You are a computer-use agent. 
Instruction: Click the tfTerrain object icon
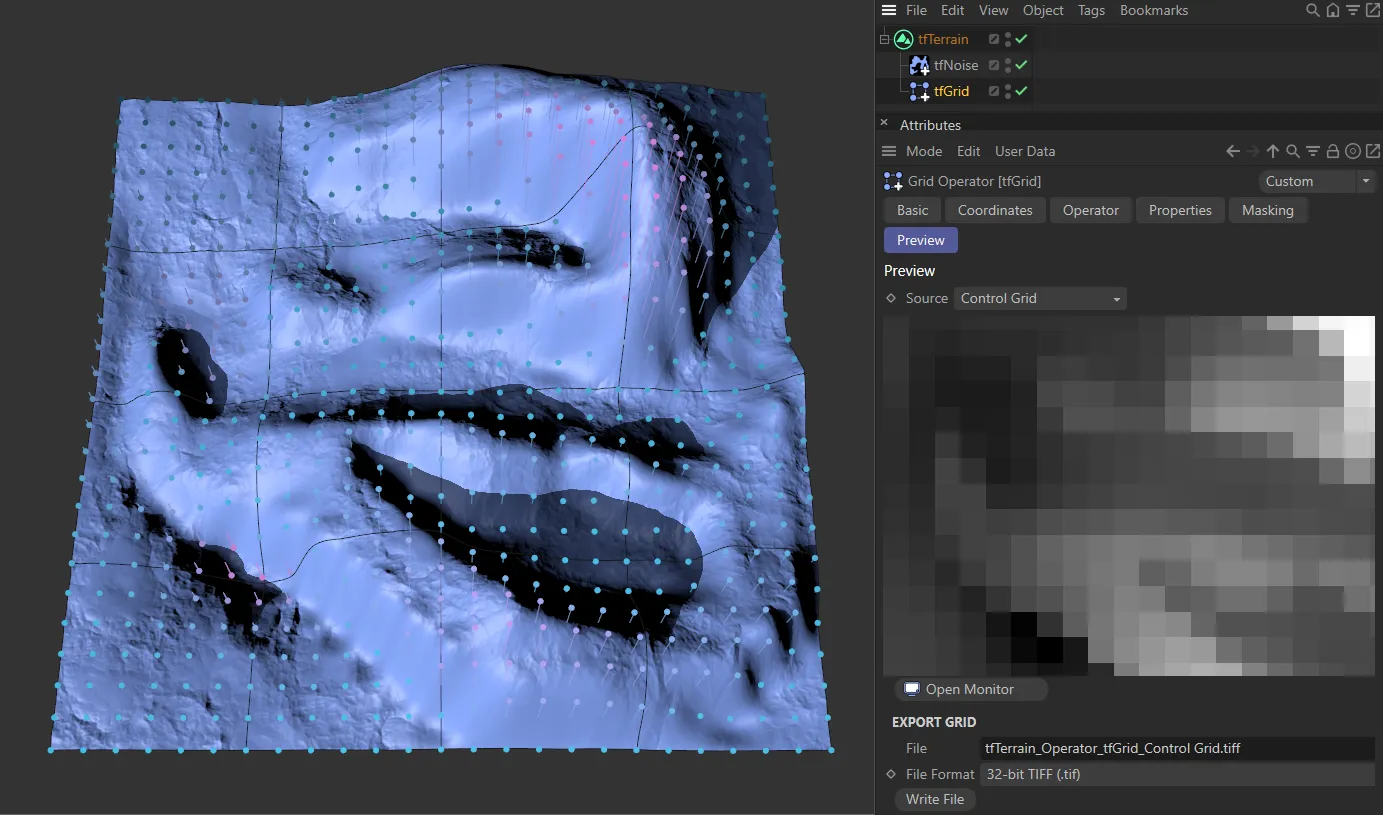(903, 39)
